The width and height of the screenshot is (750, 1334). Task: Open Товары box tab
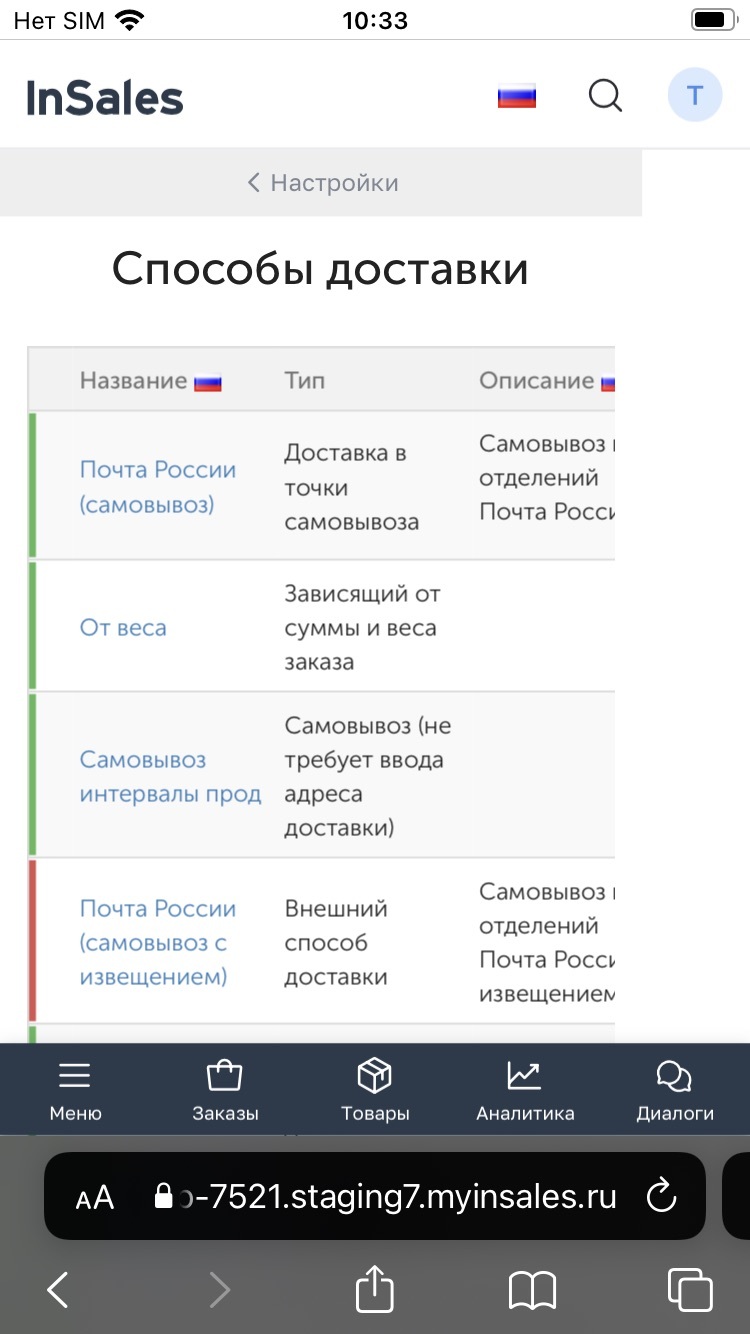375,1090
